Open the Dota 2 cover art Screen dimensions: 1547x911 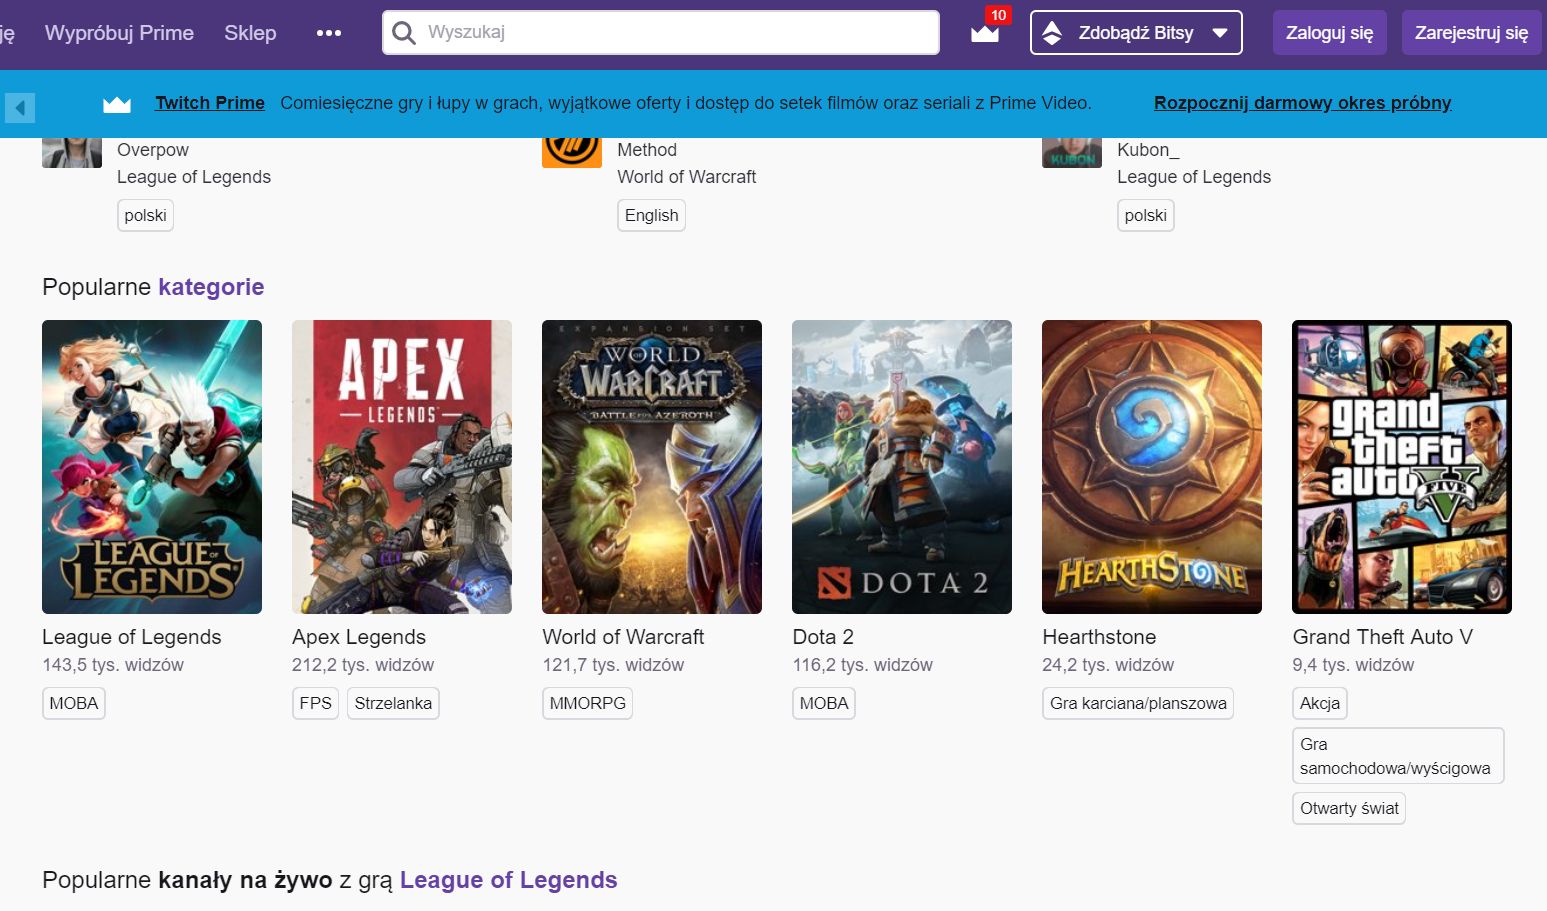pos(902,467)
